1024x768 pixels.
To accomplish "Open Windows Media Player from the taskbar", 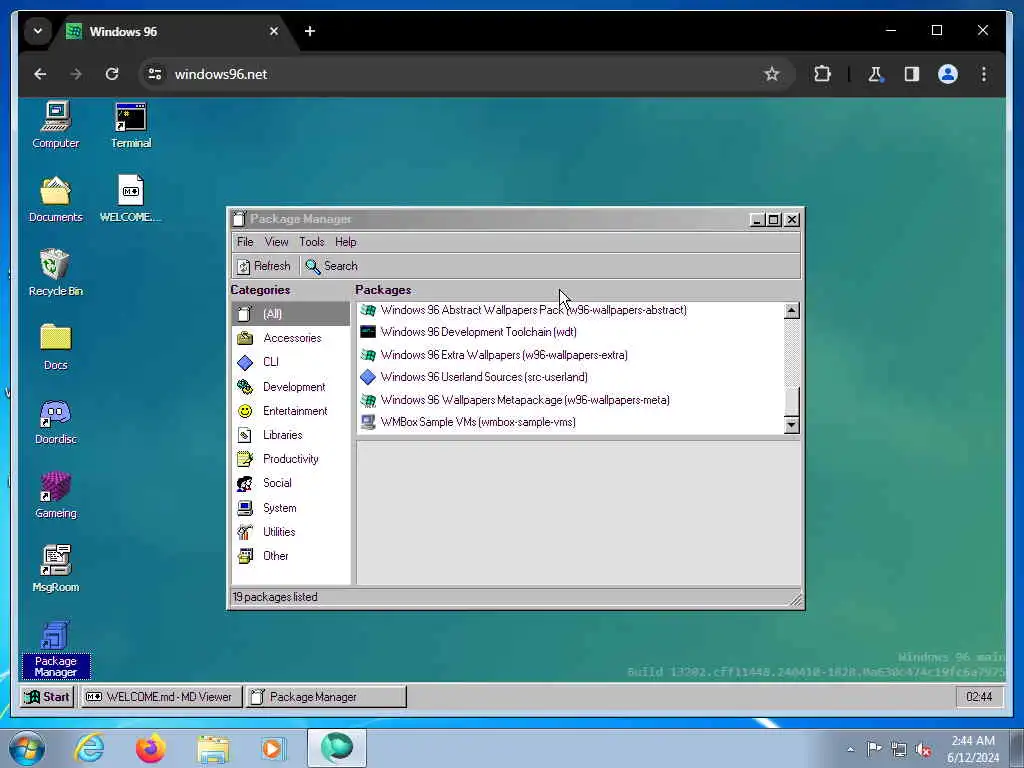I will (x=272, y=748).
